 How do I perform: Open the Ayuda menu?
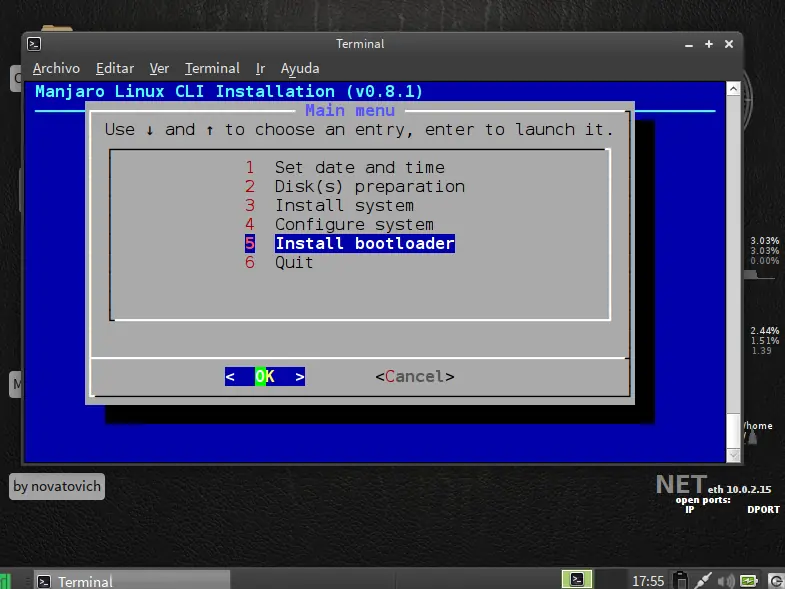point(300,69)
